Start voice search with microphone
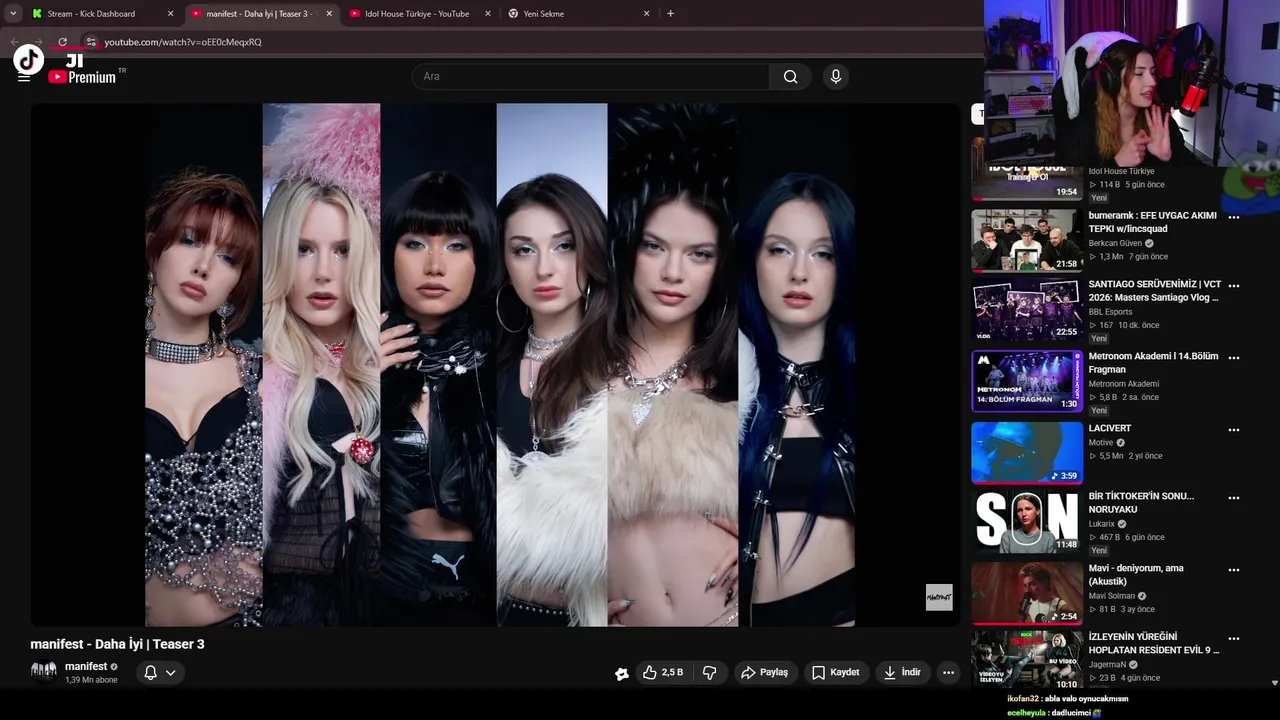This screenshot has height=720, width=1280. tap(836, 76)
